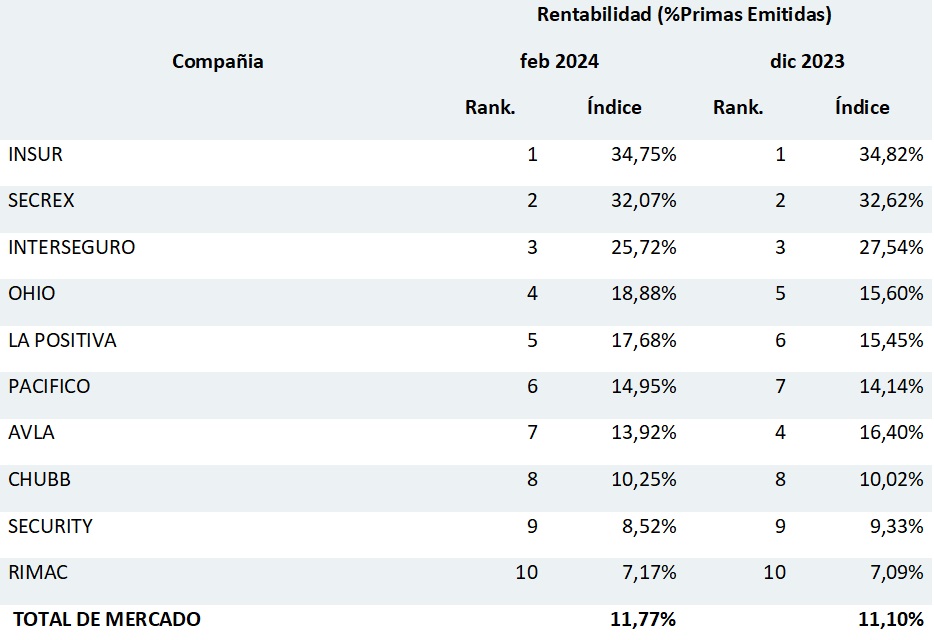
Task: Click market total 11,10% for dic 2023
Action: 891,619
